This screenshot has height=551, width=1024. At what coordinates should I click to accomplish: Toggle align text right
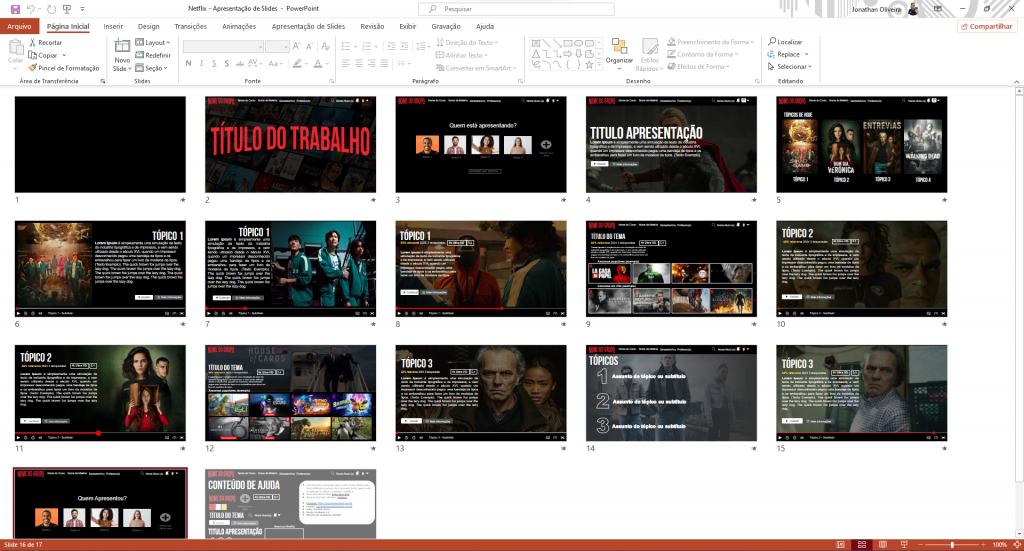[372, 63]
